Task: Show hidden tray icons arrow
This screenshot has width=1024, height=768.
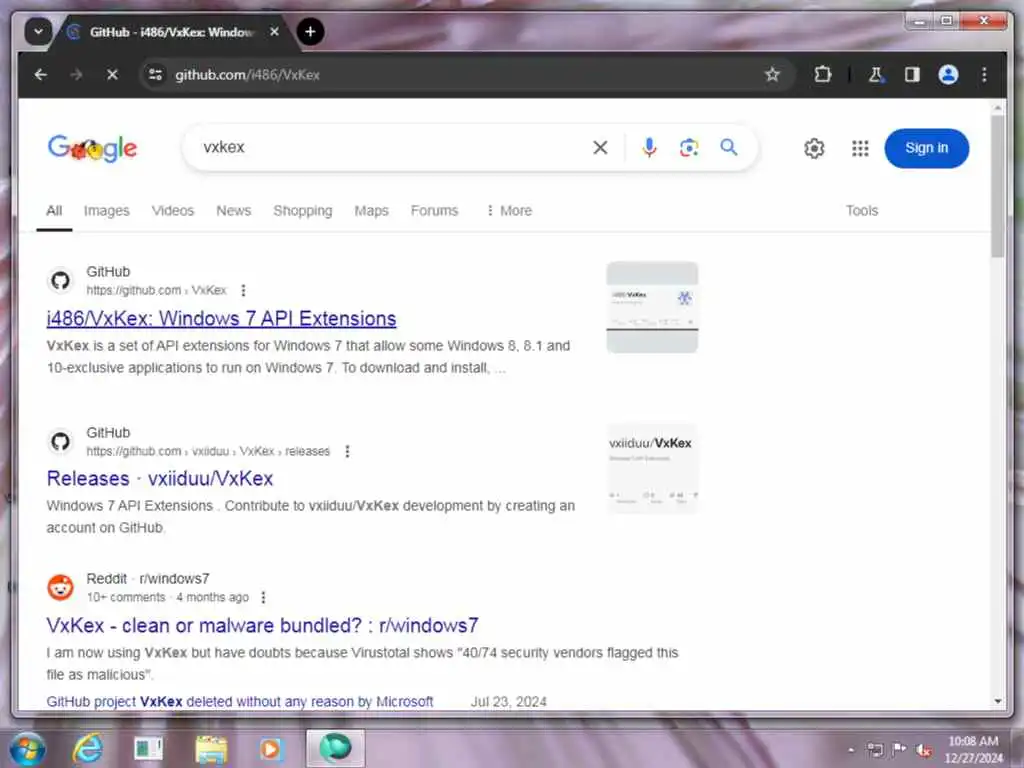Action: point(851,750)
